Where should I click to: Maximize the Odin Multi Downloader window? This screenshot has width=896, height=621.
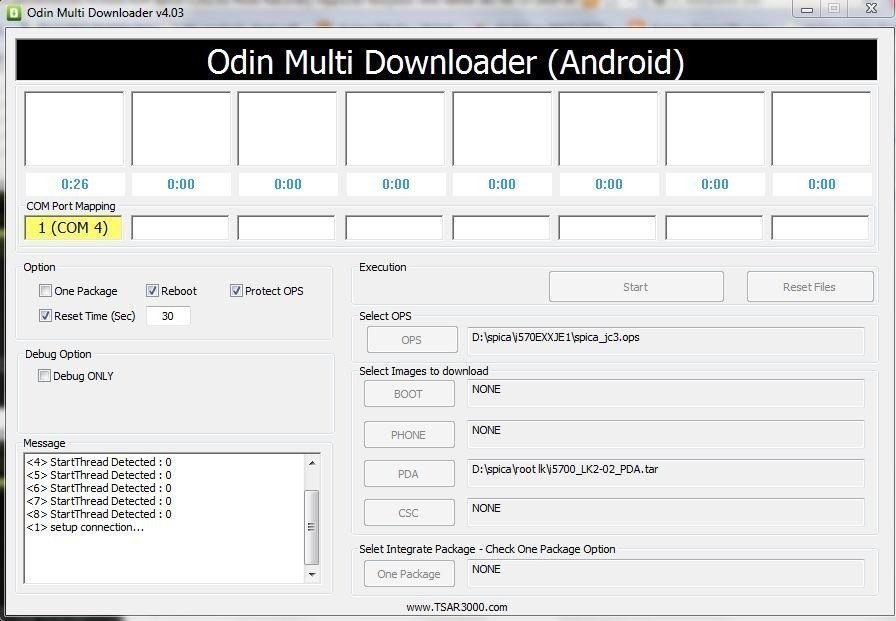tap(834, 9)
